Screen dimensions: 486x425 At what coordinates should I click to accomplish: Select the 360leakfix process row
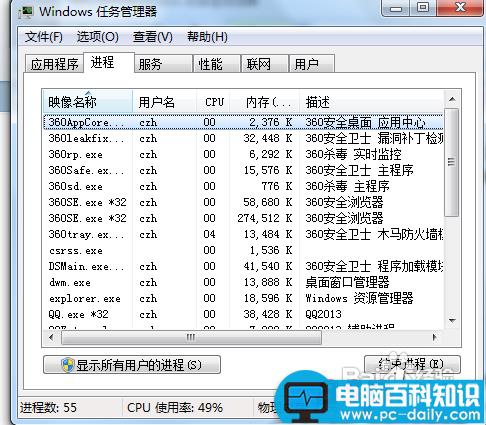pyautogui.click(x=243, y=138)
